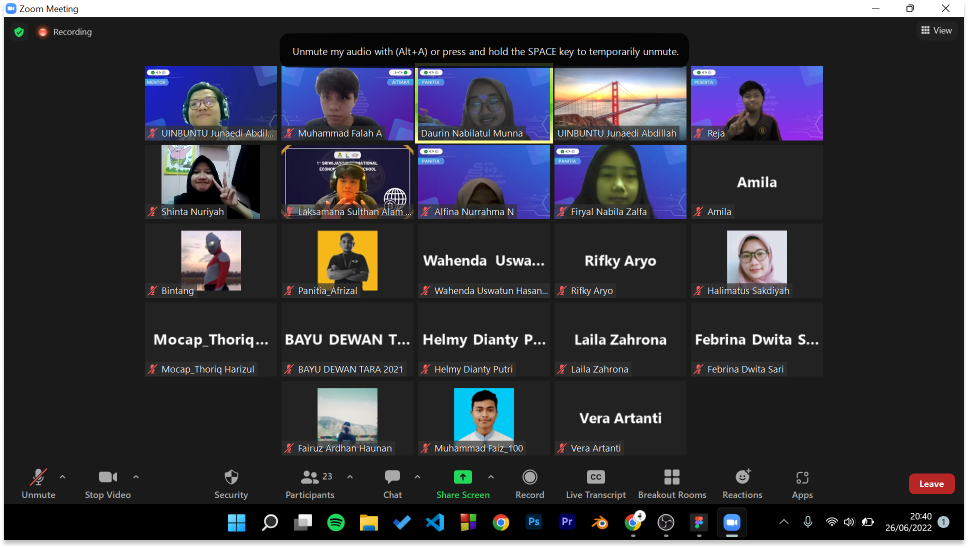Select Daurin Nabilatul Munna's video tile

coord(484,104)
